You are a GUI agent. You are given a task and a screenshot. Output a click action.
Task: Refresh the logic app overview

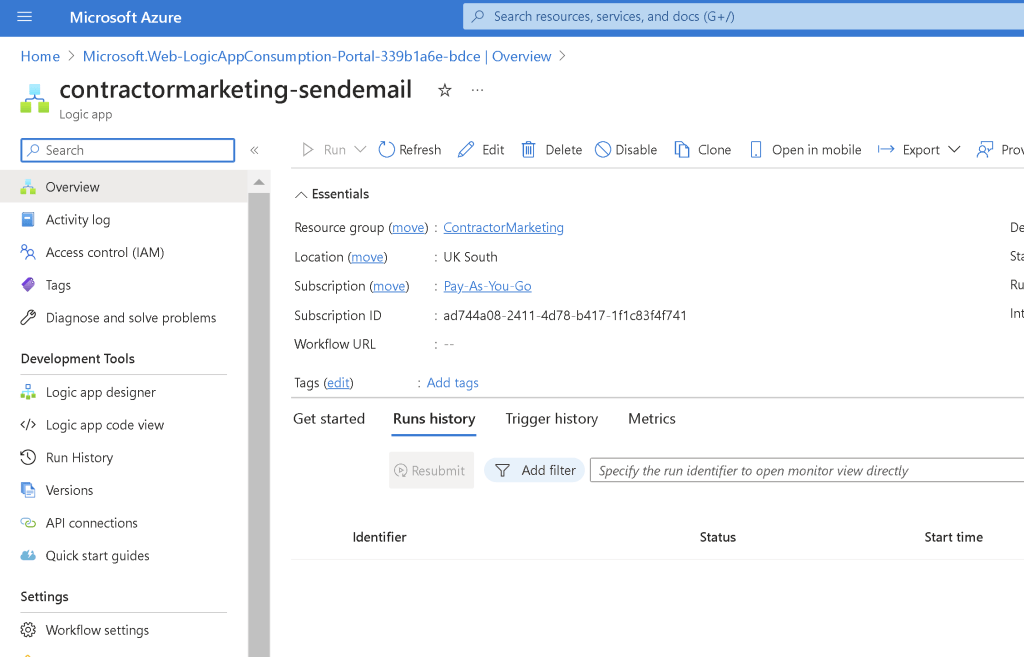pyautogui.click(x=409, y=150)
